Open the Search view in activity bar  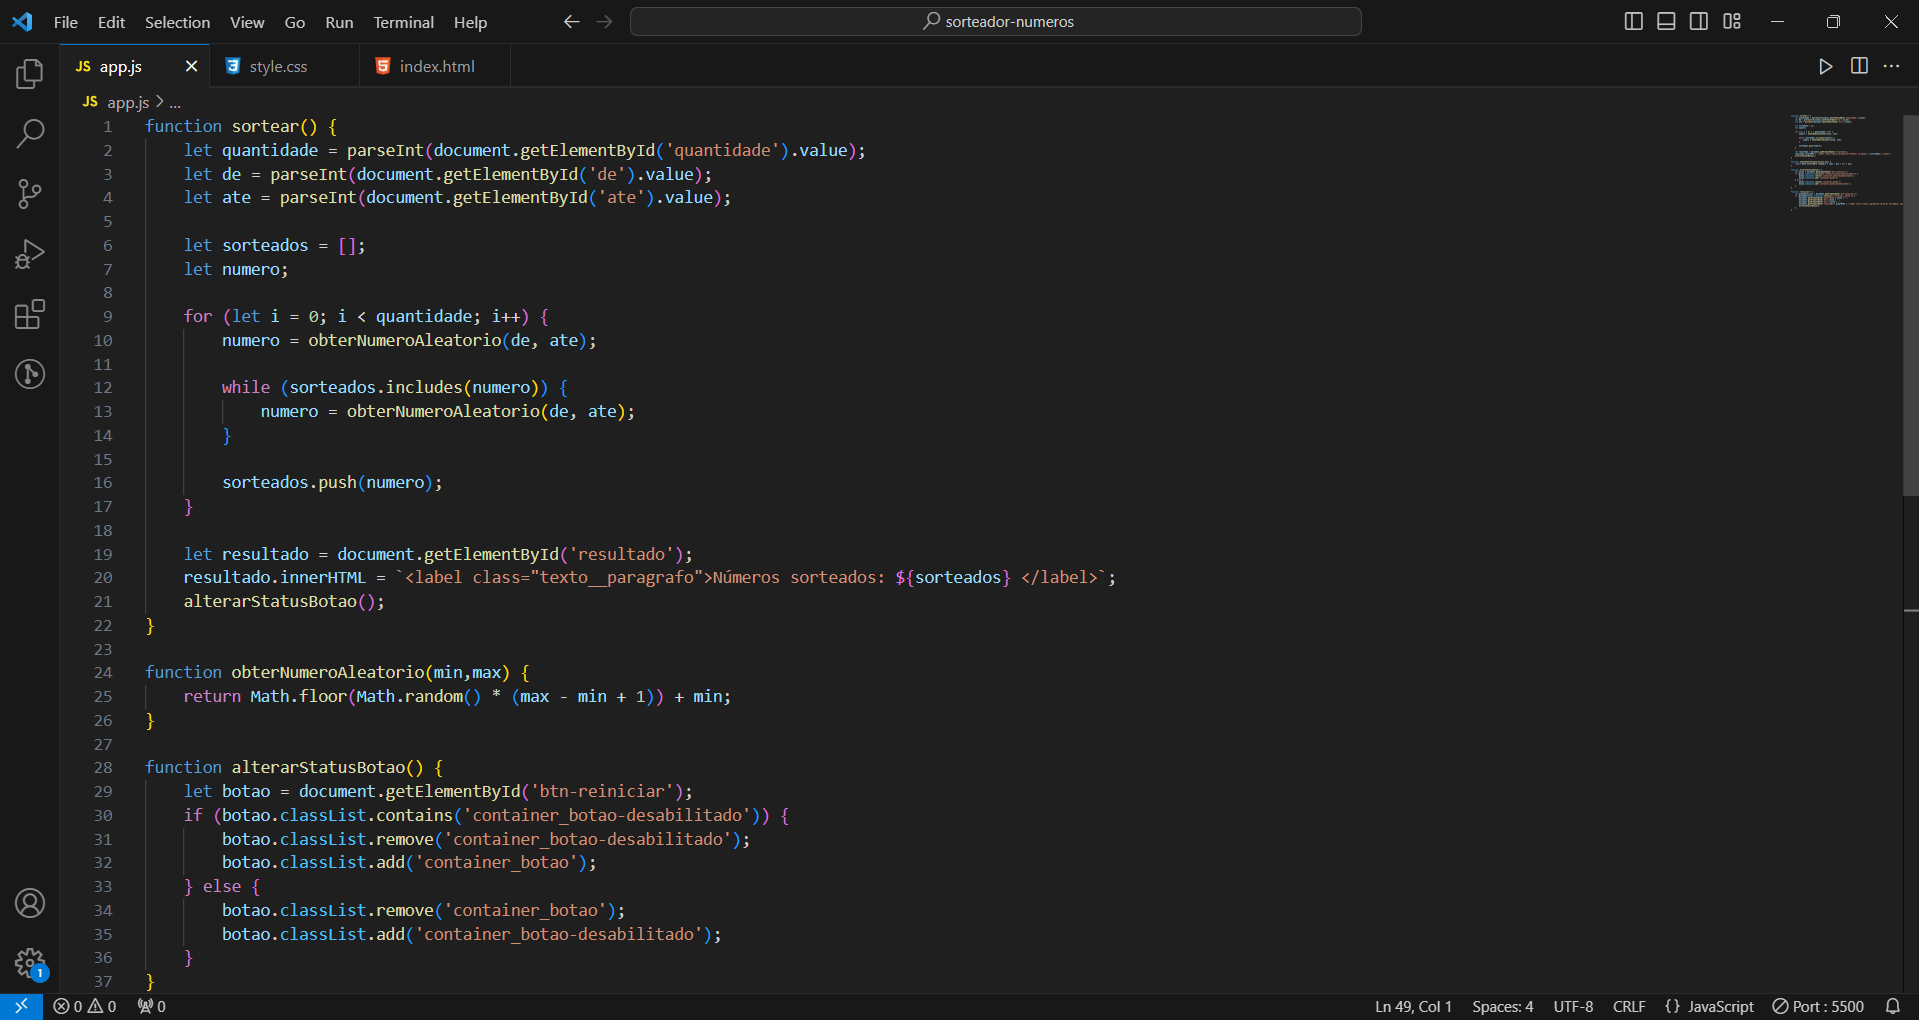[30, 133]
